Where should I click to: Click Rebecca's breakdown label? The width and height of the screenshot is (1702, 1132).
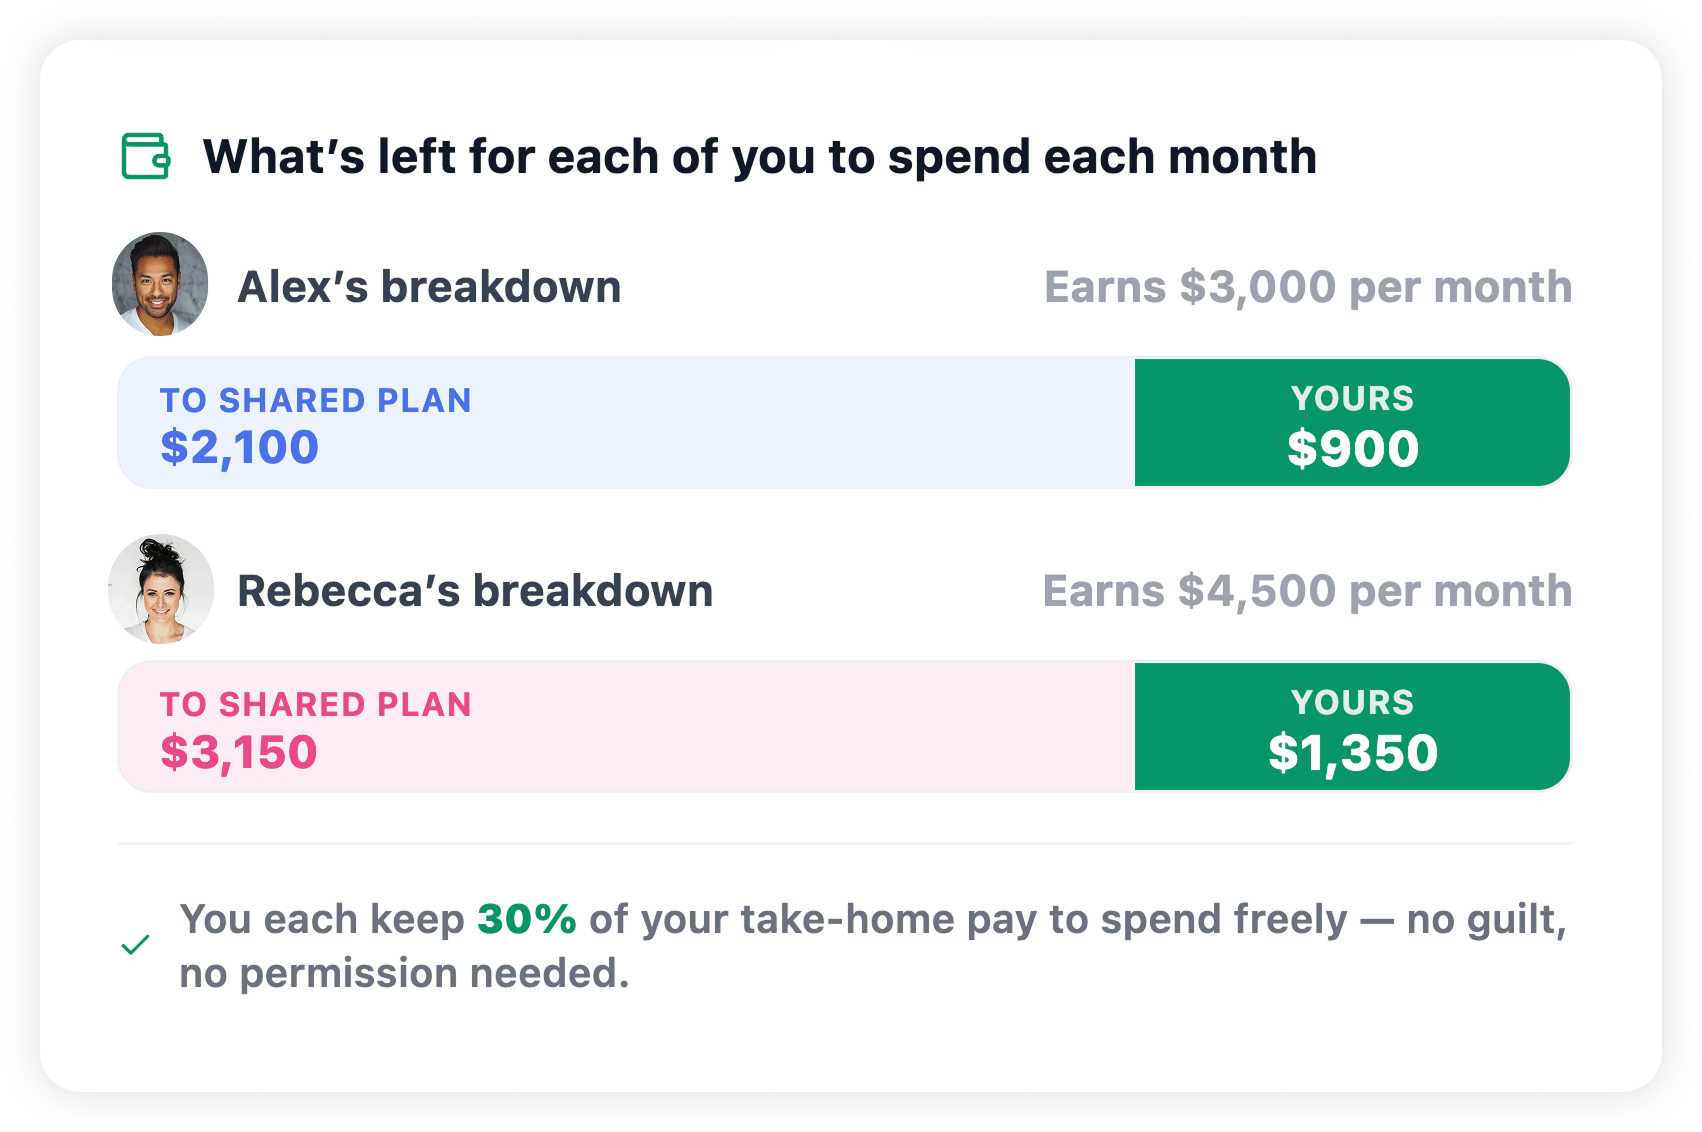475,591
